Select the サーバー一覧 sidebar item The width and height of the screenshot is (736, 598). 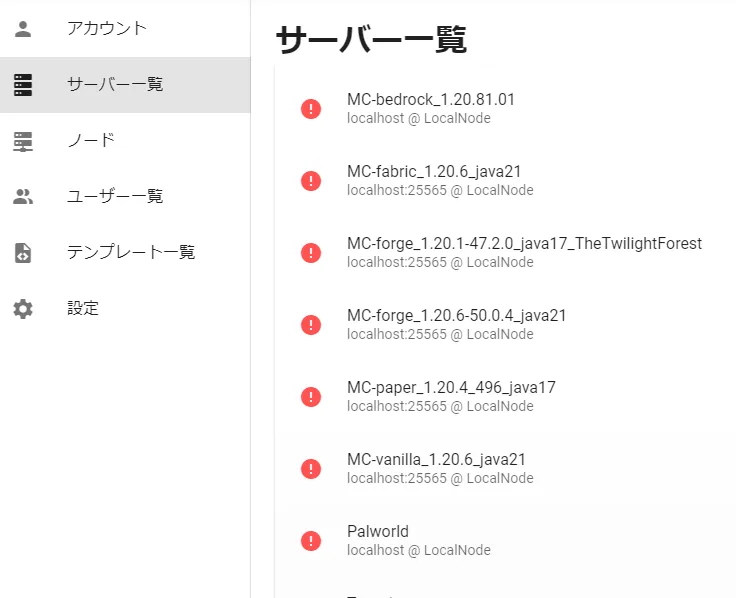[x=115, y=84]
